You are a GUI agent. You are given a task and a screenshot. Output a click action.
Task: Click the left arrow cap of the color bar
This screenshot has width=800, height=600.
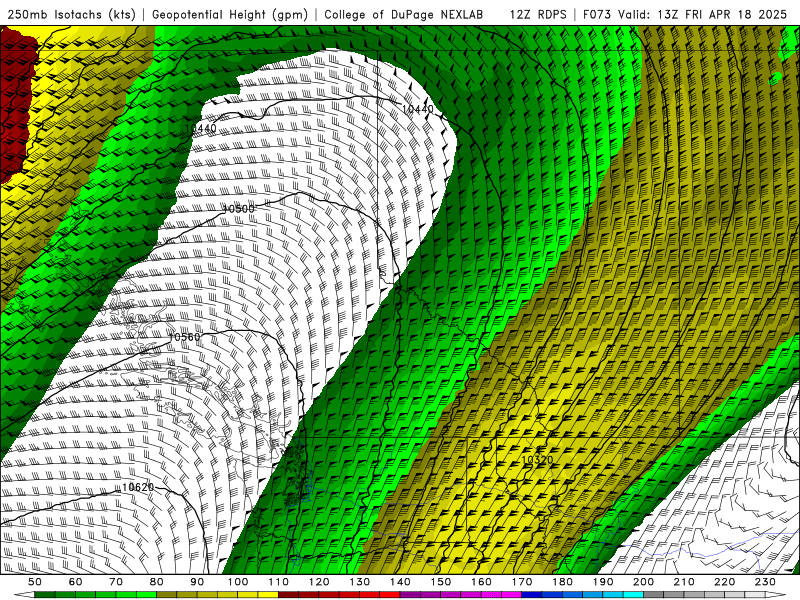[24, 595]
